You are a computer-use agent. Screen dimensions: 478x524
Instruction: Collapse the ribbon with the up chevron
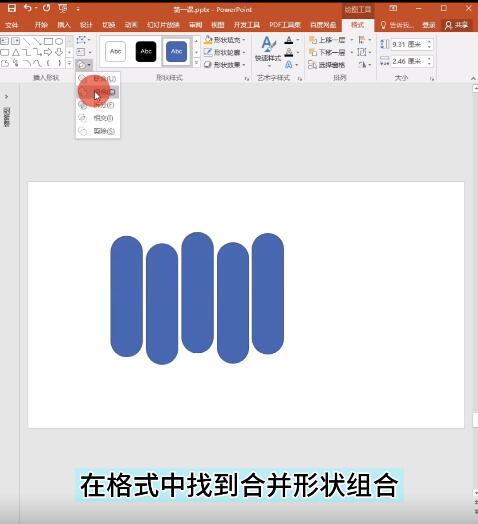point(473,78)
